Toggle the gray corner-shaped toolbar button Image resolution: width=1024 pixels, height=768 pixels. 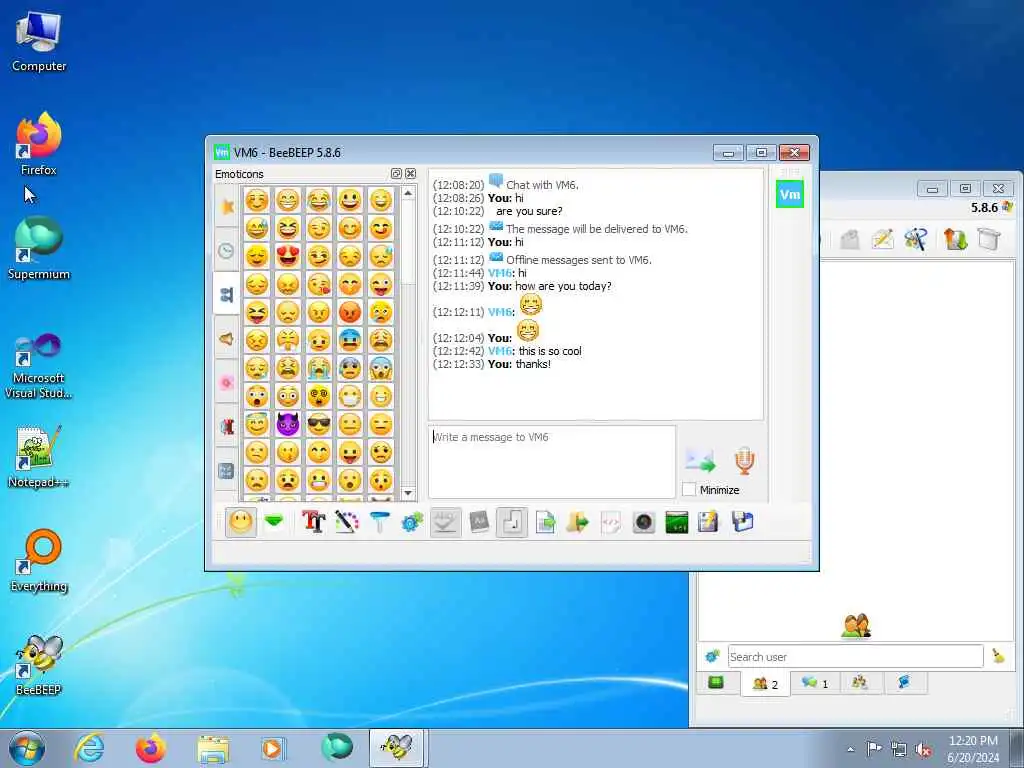[511, 522]
